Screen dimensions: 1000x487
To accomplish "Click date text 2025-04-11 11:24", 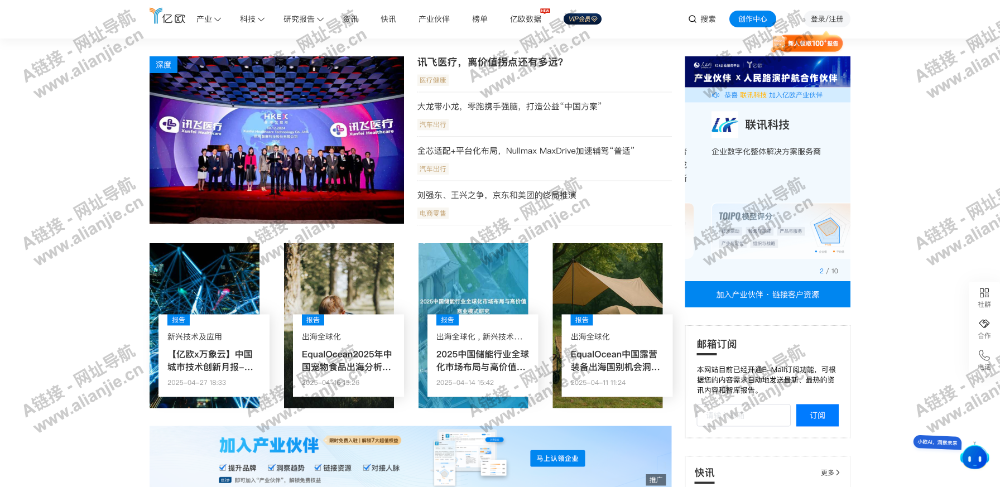I will click(x=600, y=382).
